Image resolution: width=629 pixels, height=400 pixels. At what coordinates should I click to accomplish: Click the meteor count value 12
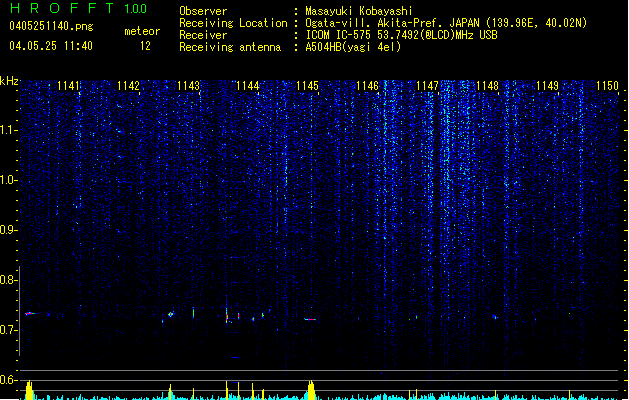(145, 46)
